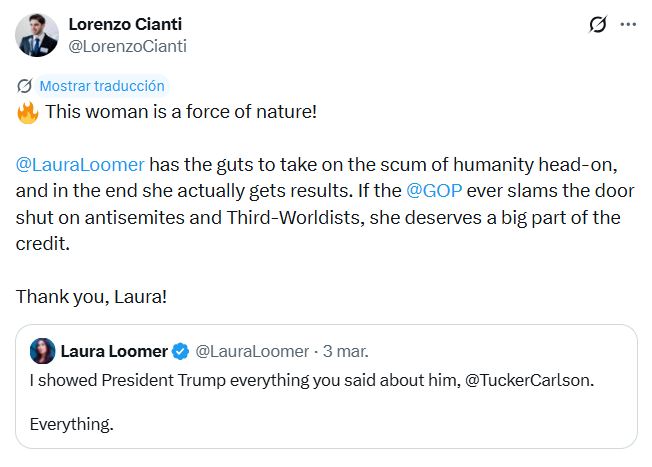This screenshot has height=467, width=652.
Task: Show the translation via Mostrar traducción
Action: pyautogui.click(x=101, y=86)
